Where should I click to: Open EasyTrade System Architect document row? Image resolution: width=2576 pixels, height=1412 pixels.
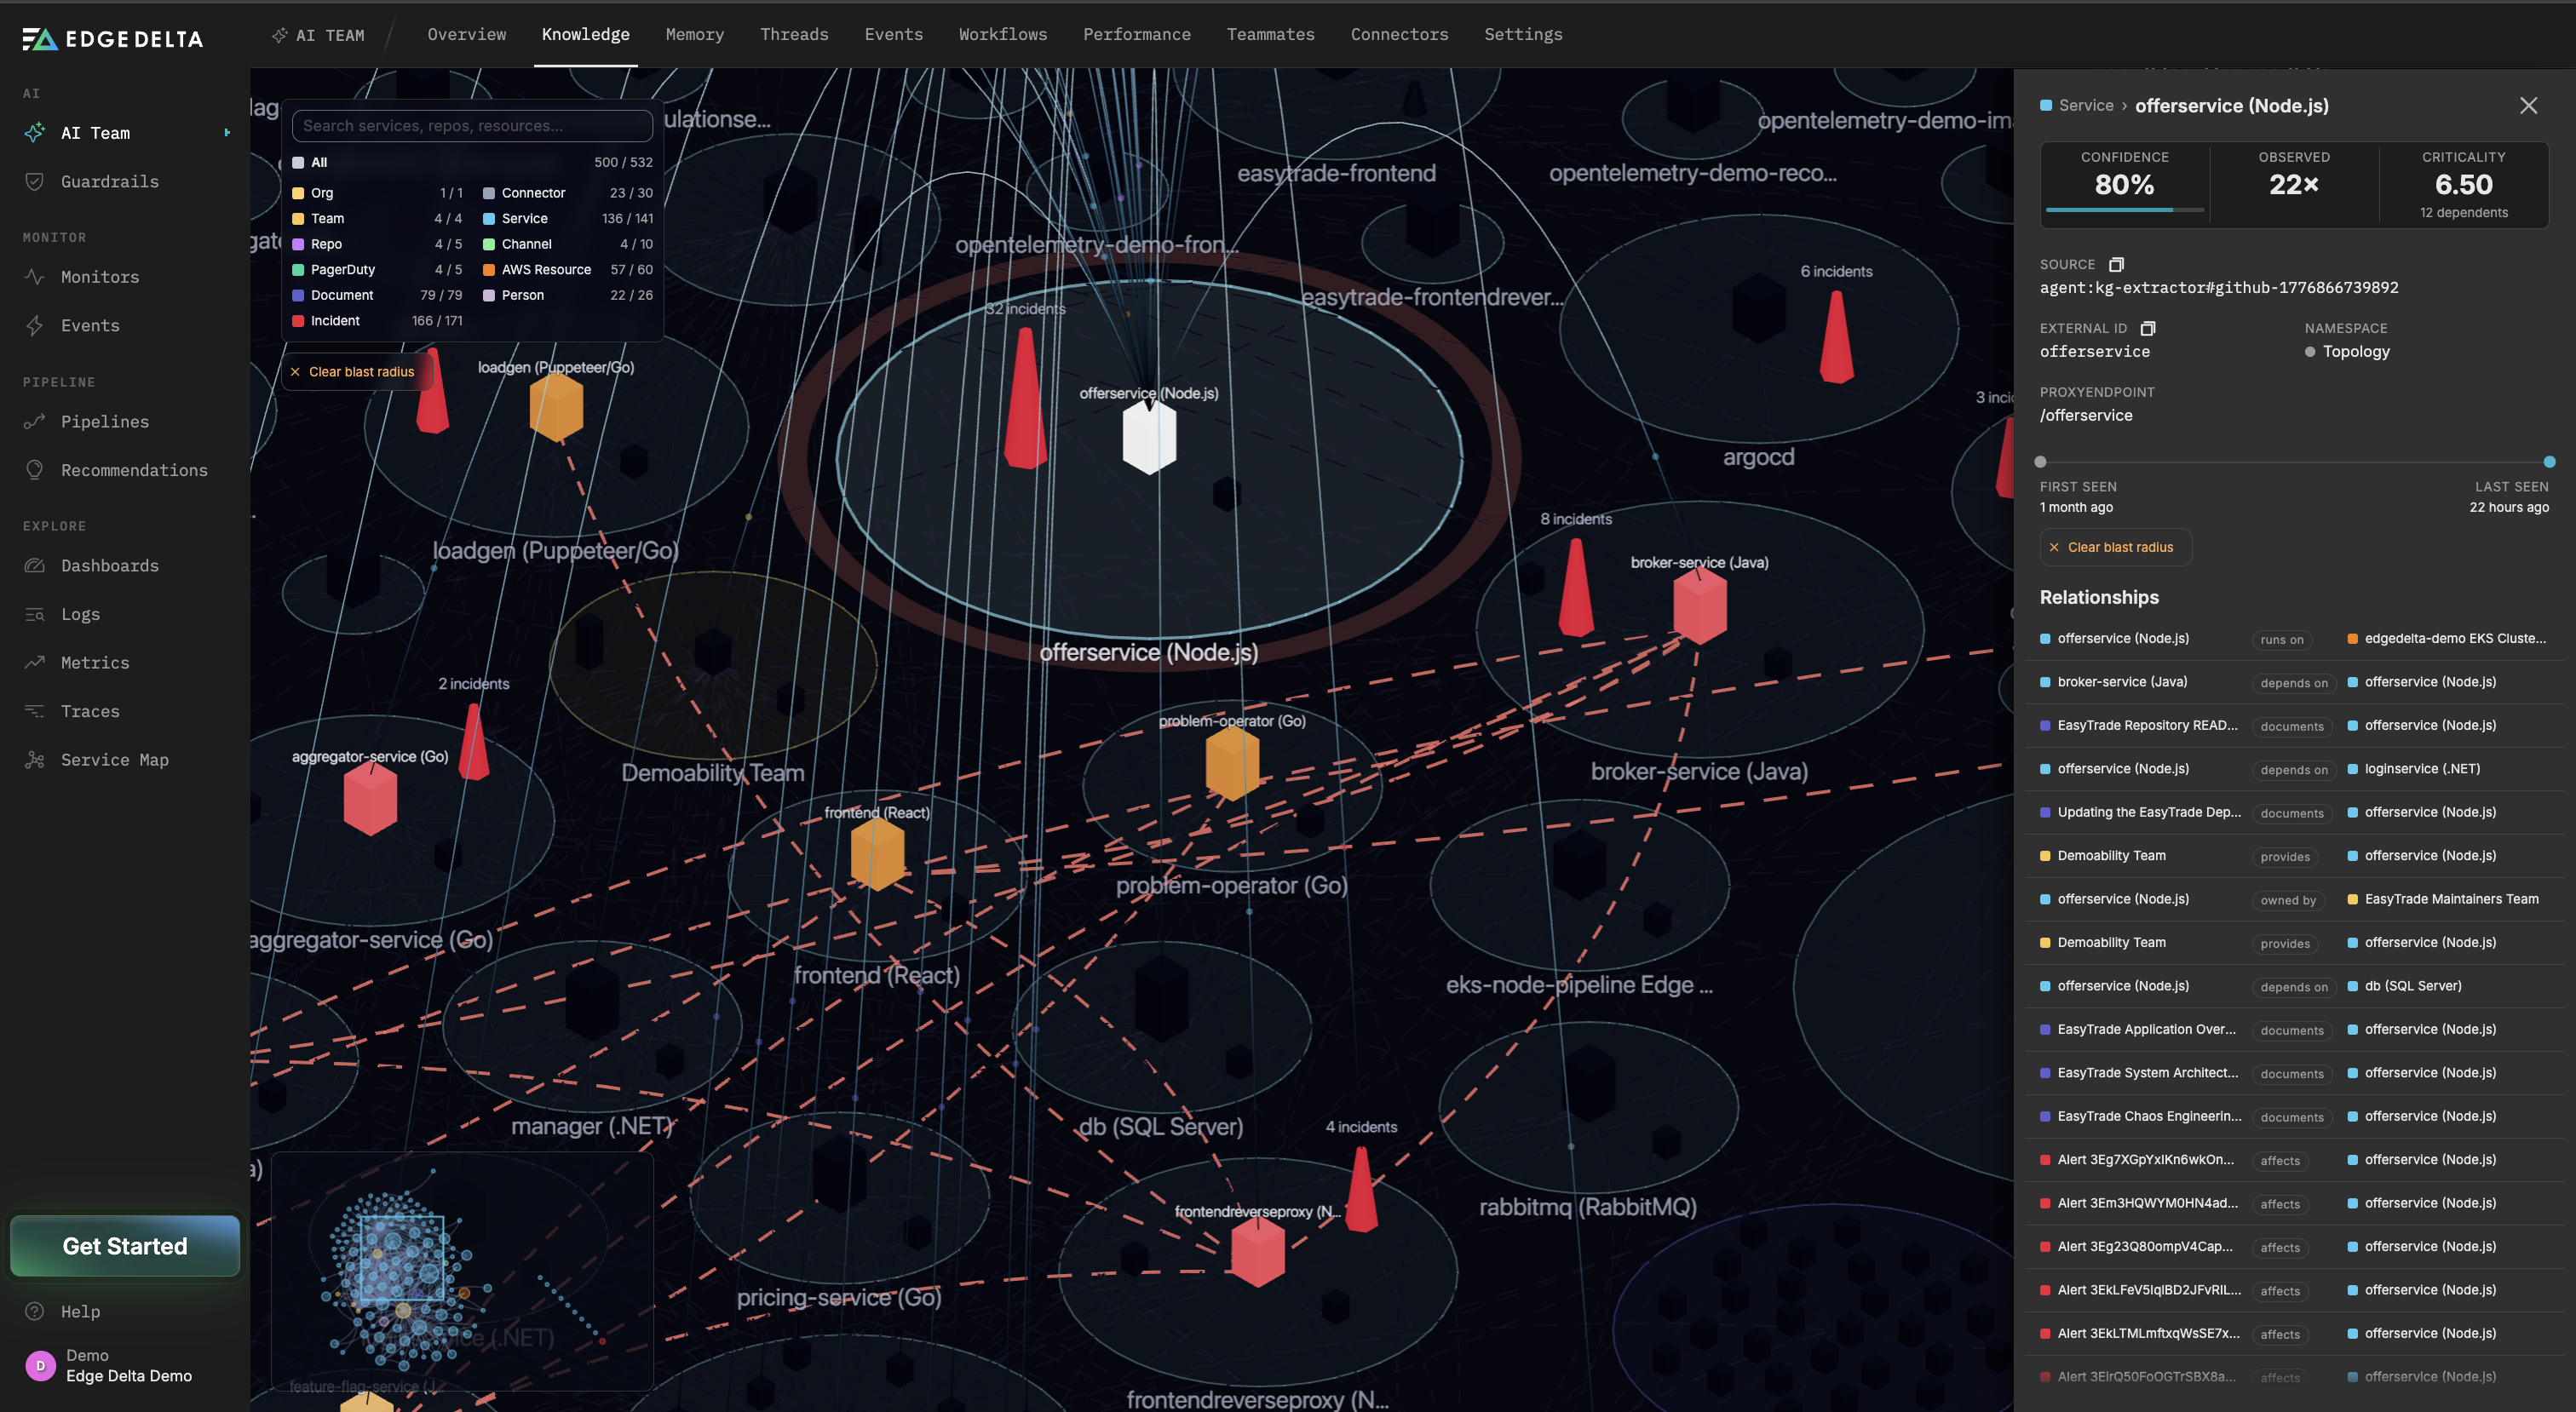[2294, 1072]
